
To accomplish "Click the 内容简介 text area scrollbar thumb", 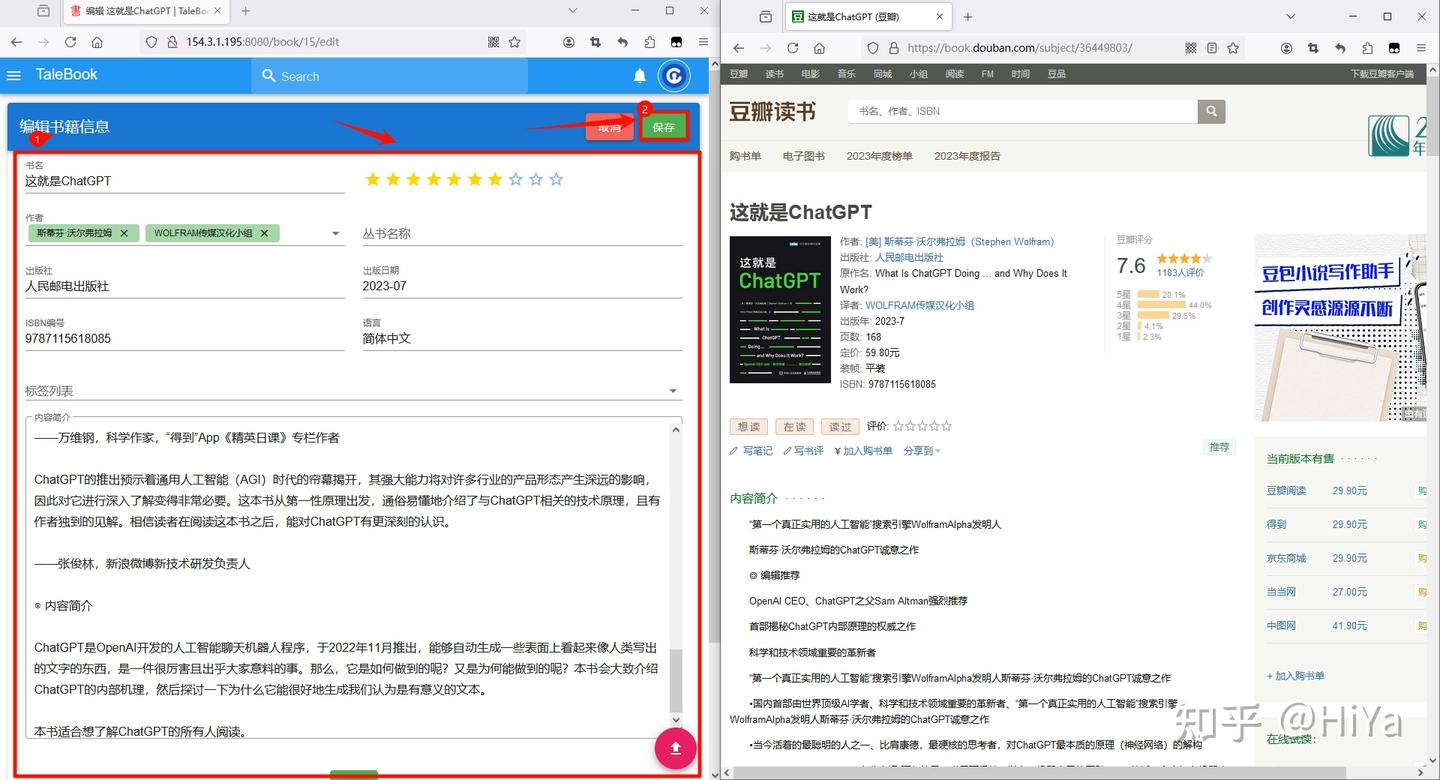I will click(x=675, y=681).
